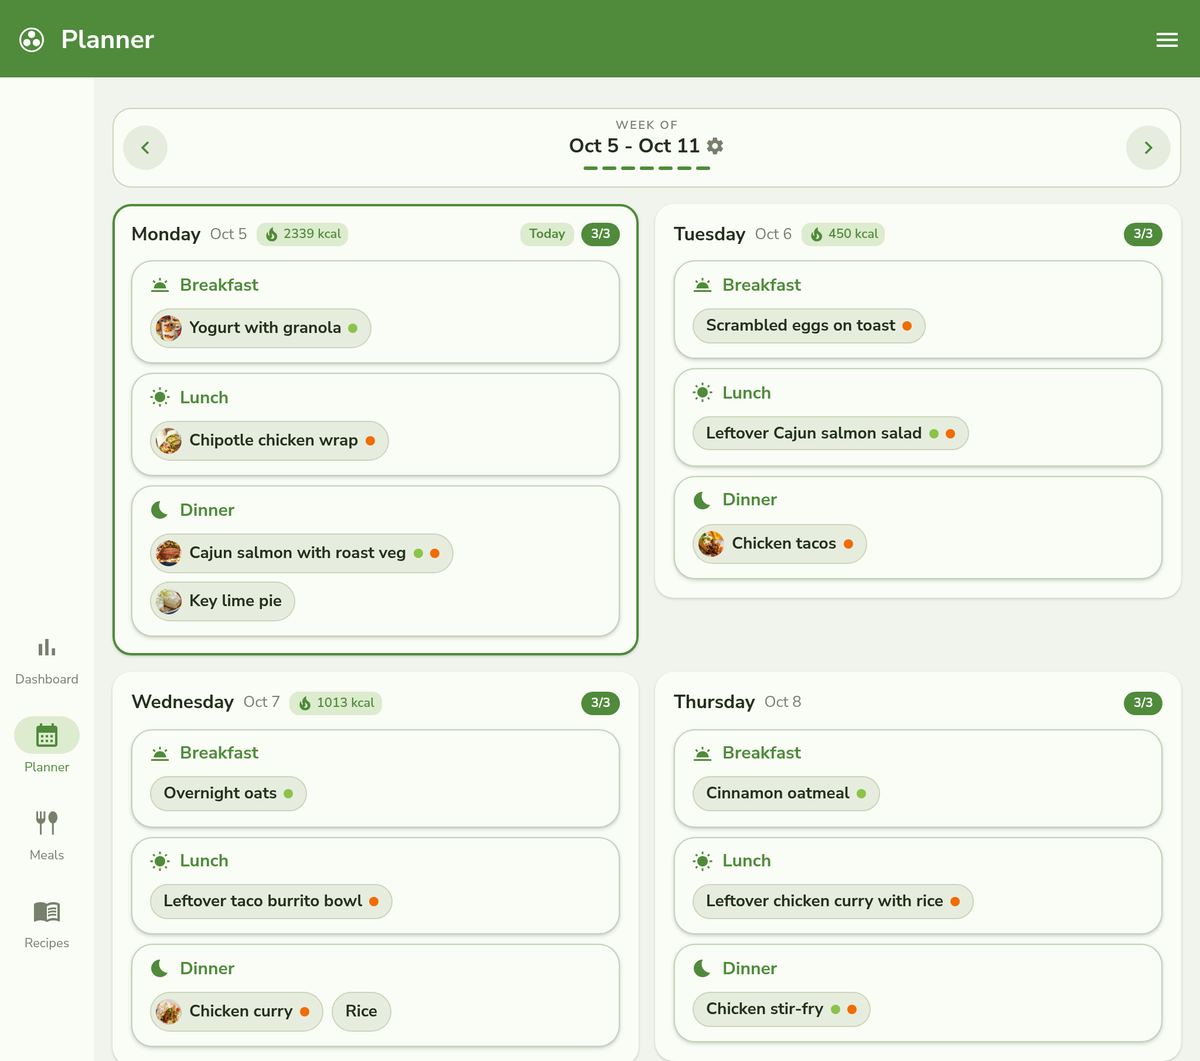The height and width of the screenshot is (1061, 1200).
Task: Click Monday Lunch sun icon
Action: (x=160, y=397)
